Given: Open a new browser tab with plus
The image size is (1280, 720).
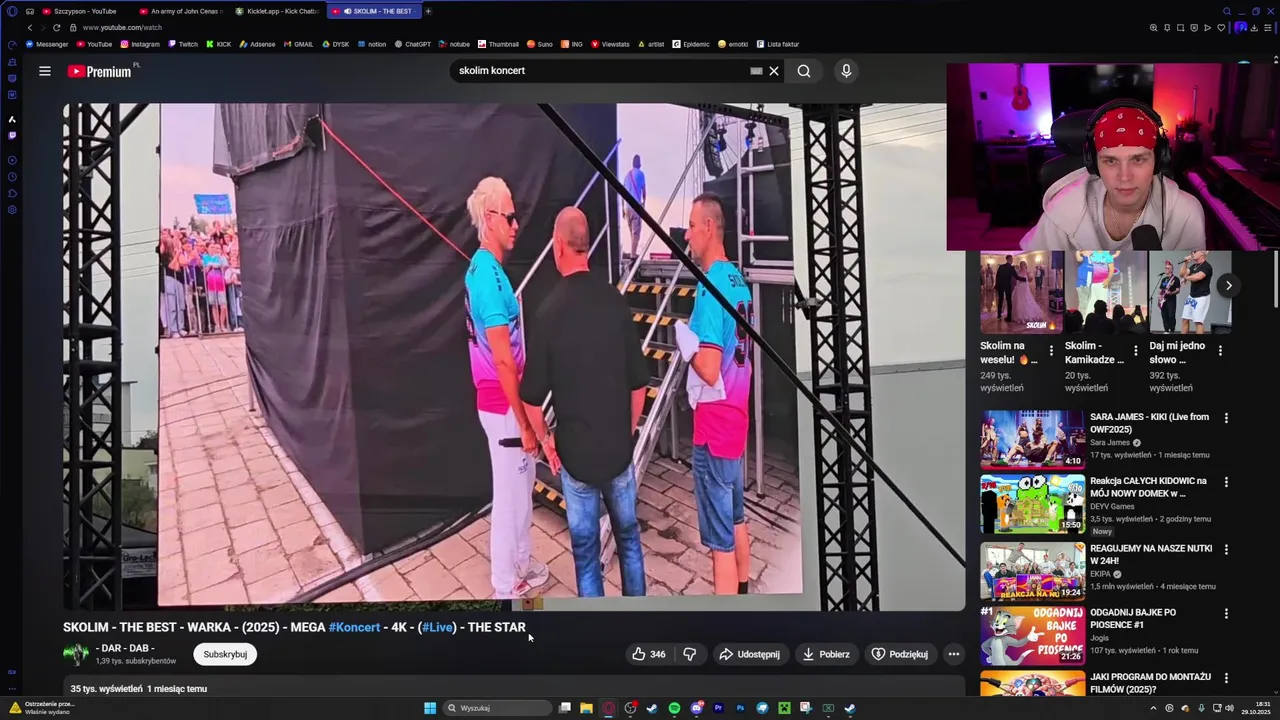Looking at the screenshot, I should tap(428, 11).
